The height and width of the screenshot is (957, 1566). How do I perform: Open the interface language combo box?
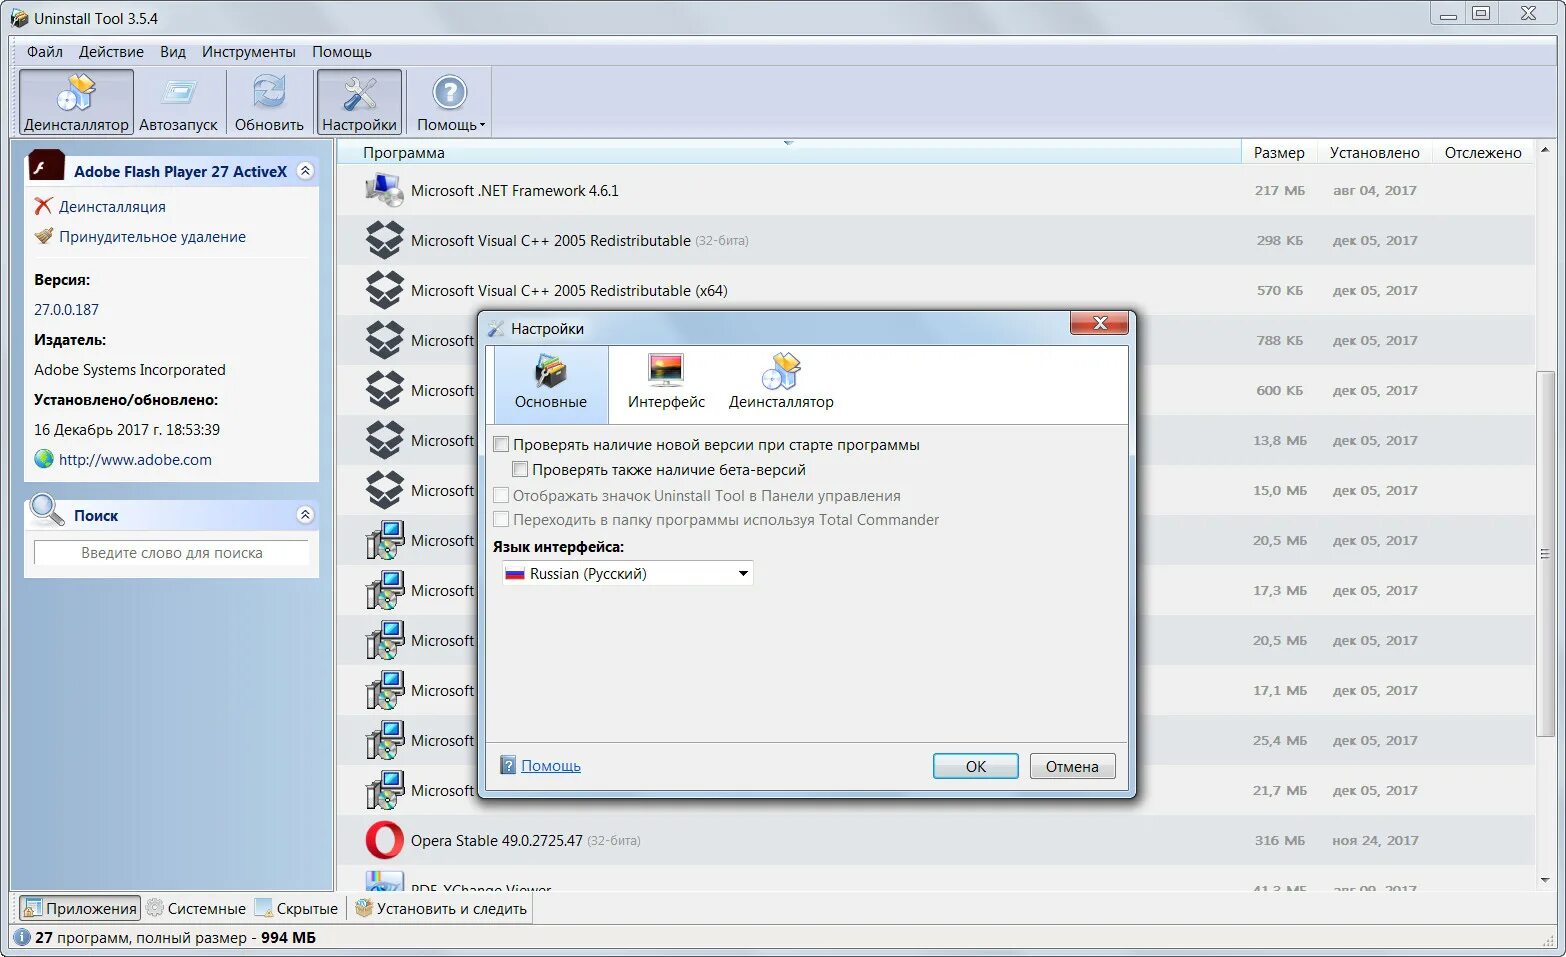(627, 573)
